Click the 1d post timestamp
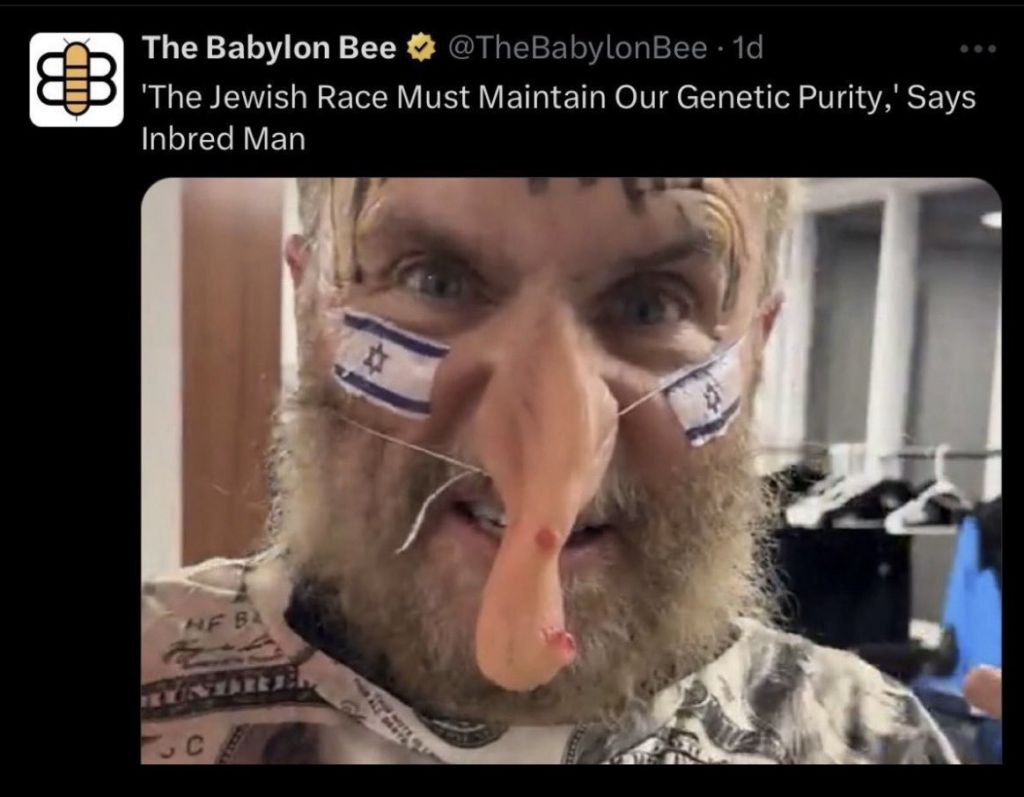The image size is (1024, 797). coord(748,48)
